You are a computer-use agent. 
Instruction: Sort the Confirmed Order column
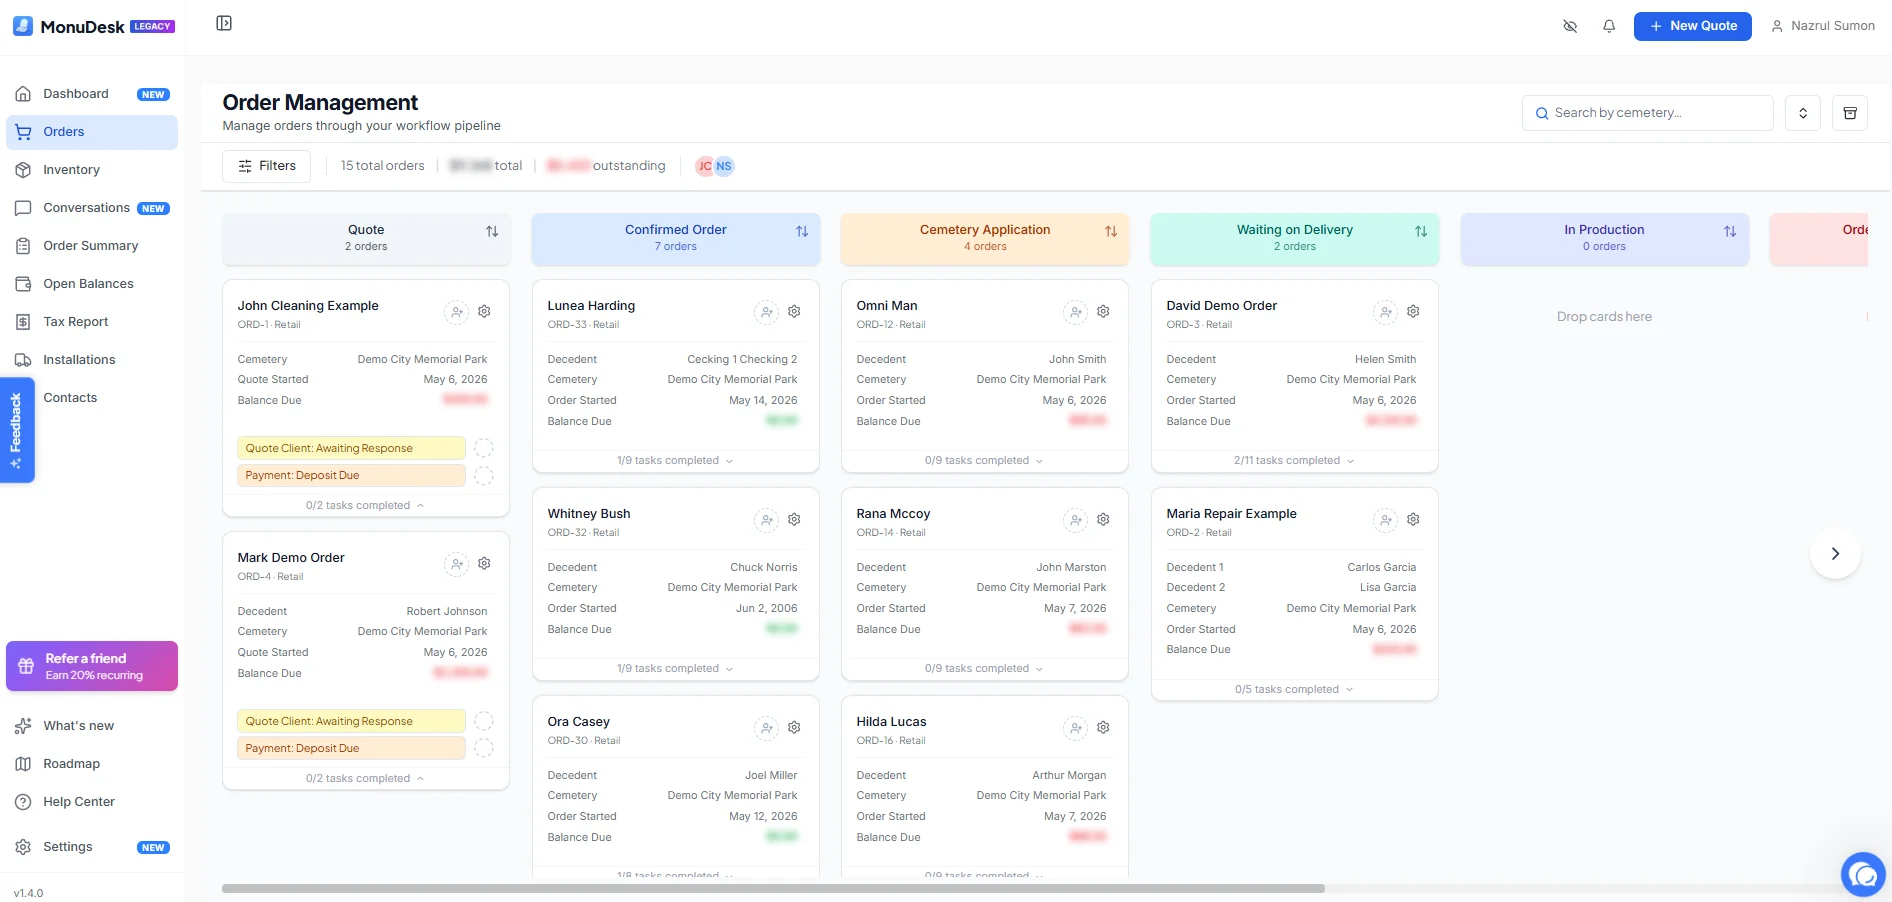tap(802, 231)
